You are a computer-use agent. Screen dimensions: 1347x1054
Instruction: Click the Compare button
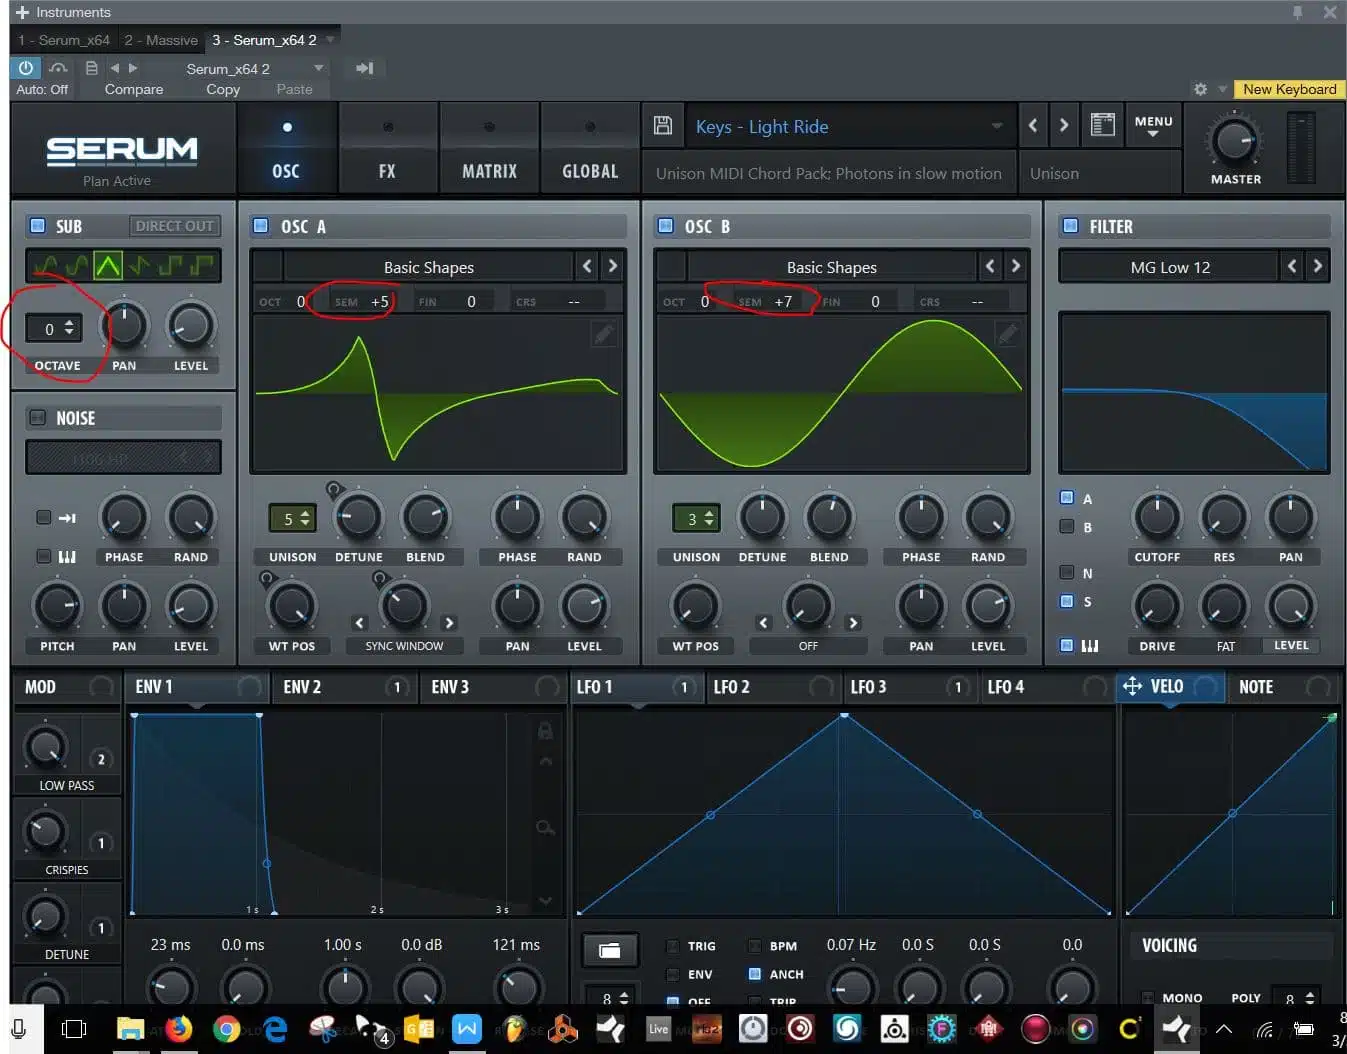(x=134, y=89)
